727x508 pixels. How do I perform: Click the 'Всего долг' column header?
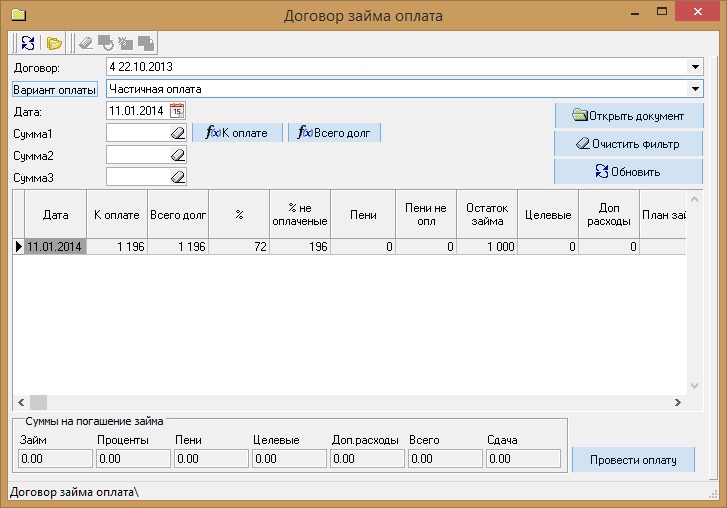coord(178,215)
